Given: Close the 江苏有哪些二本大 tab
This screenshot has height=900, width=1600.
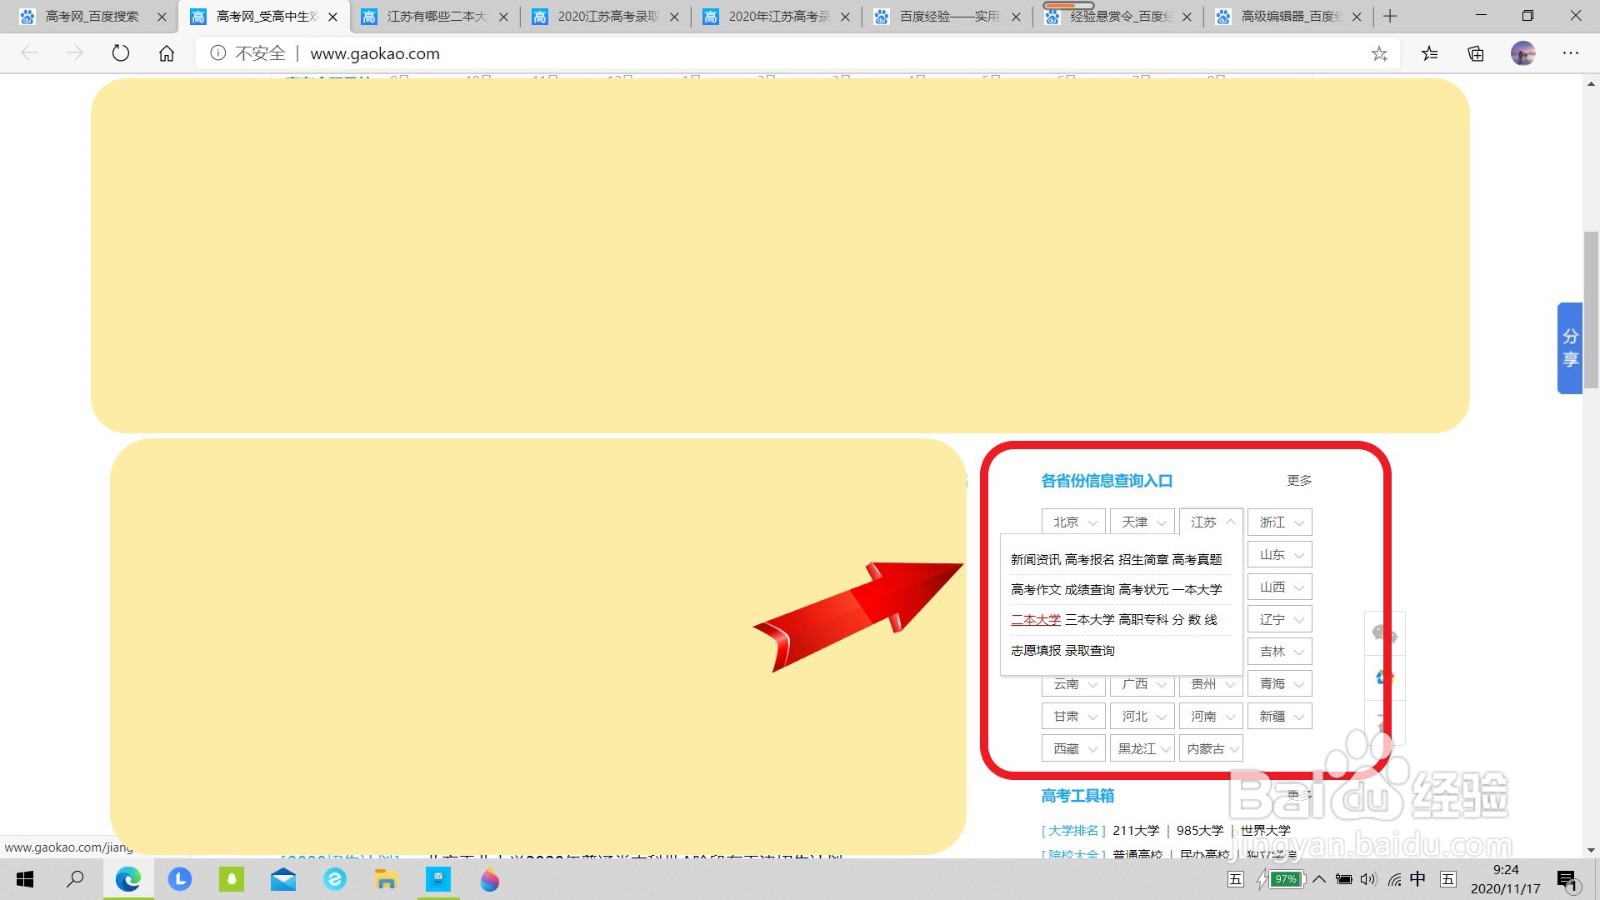Looking at the screenshot, I should [504, 17].
